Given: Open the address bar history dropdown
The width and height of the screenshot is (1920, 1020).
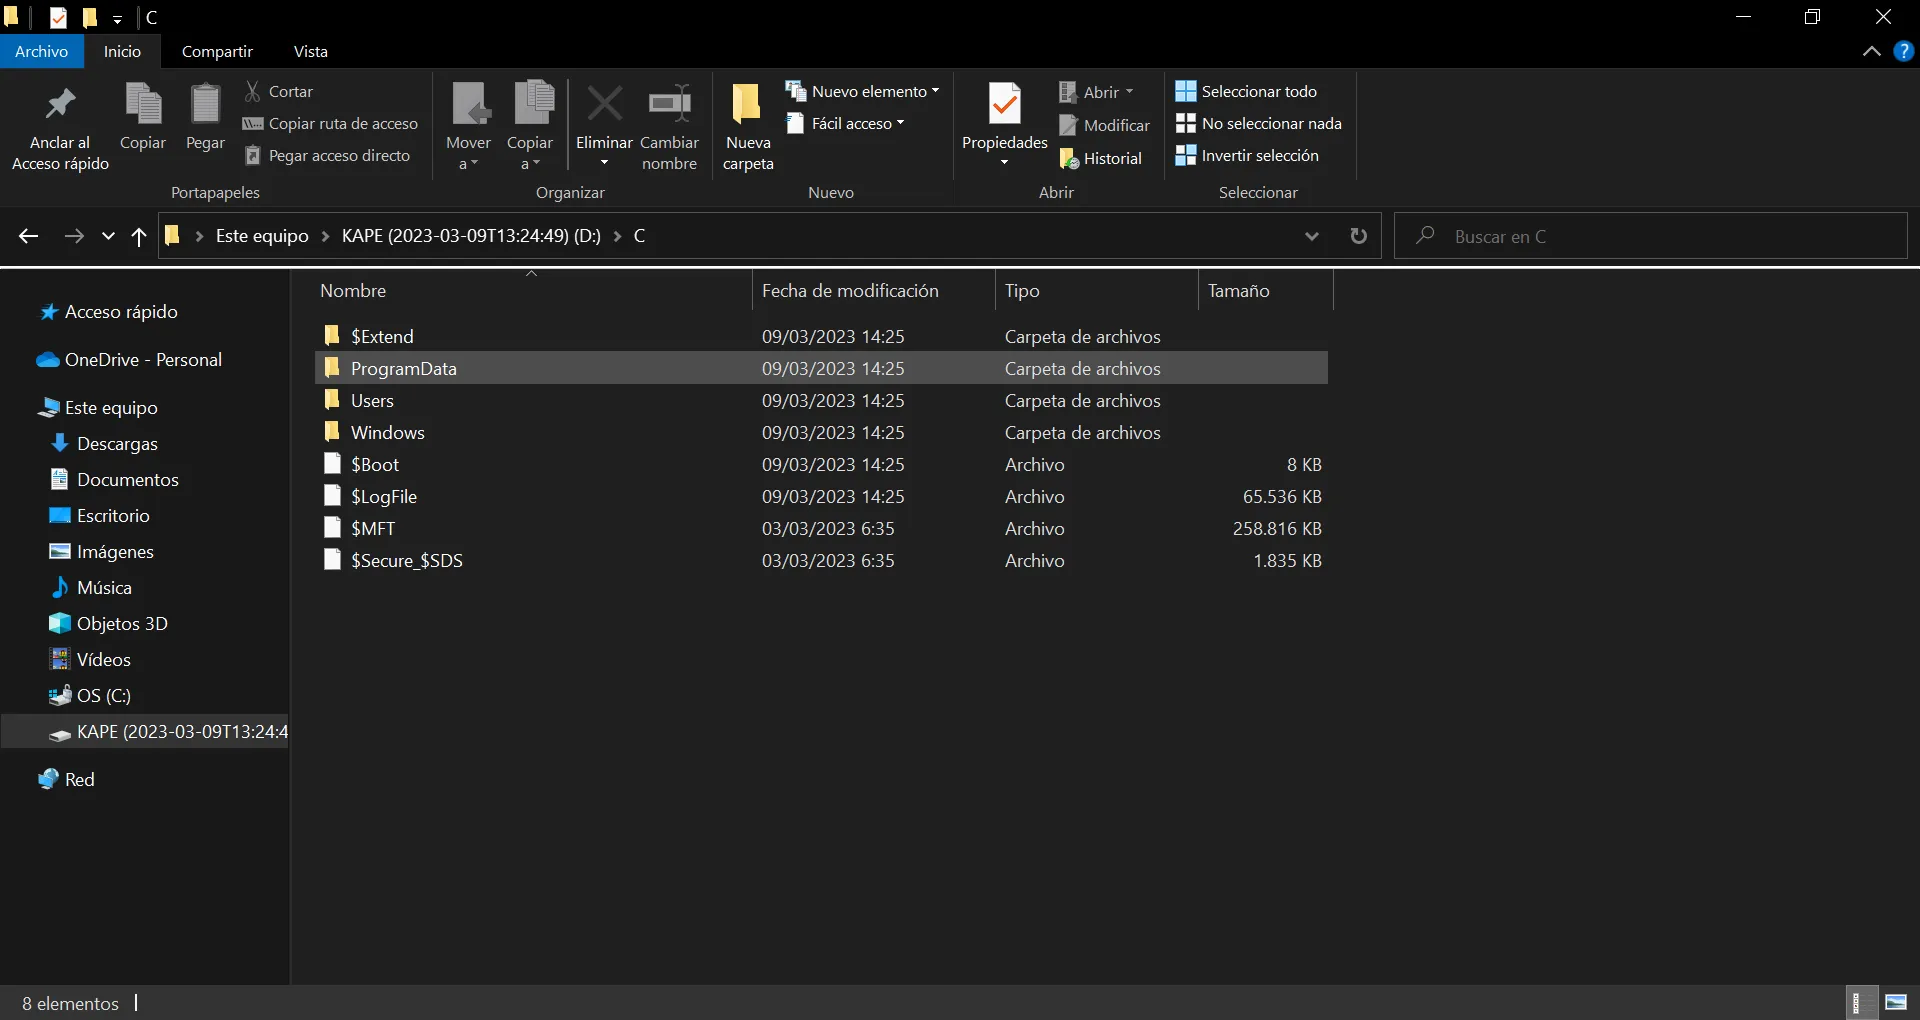Looking at the screenshot, I should pyautogui.click(x=1311, y=236).
